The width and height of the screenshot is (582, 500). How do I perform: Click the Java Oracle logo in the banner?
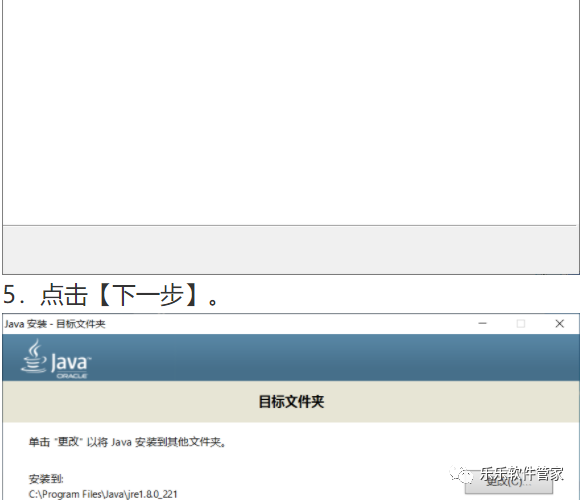click(x=56, y=359)
